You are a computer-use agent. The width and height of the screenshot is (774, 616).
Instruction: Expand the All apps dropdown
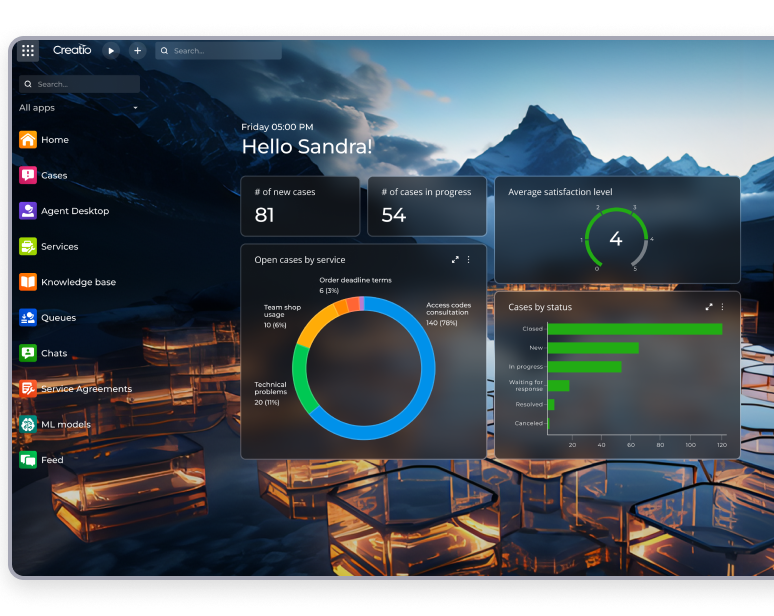click(135, 108)
